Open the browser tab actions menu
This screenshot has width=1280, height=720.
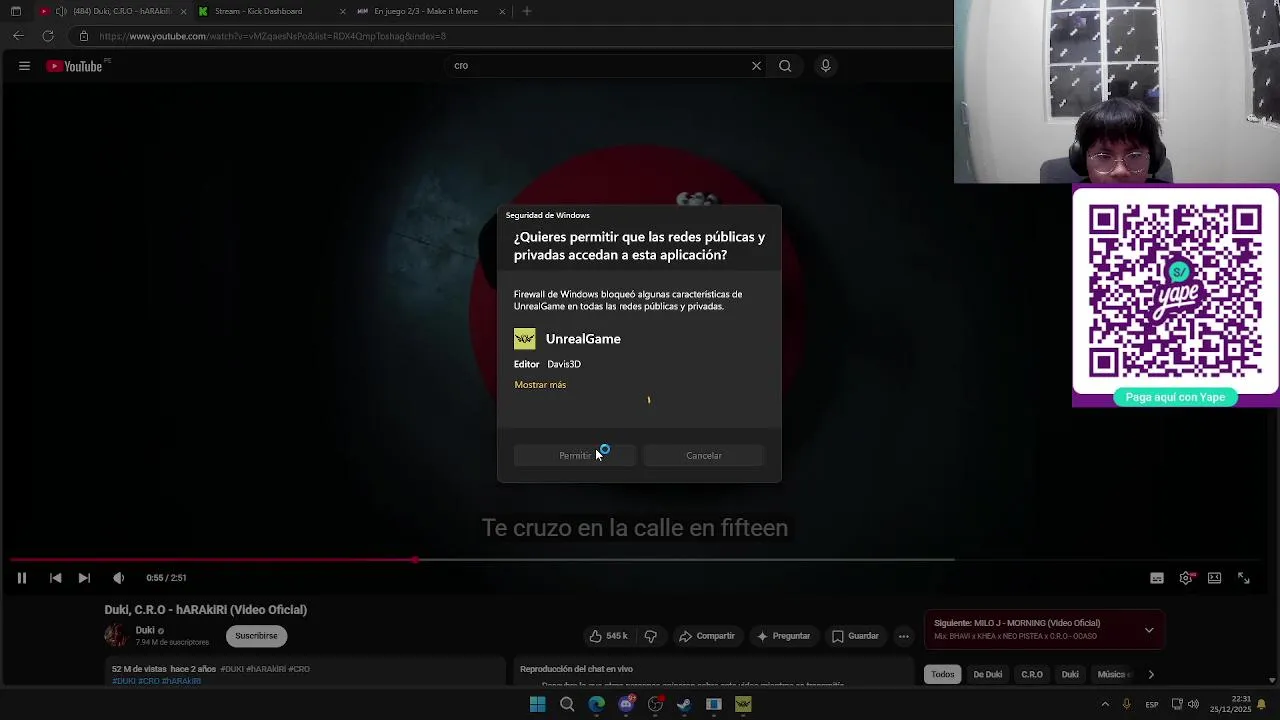(x=15, y=11)
